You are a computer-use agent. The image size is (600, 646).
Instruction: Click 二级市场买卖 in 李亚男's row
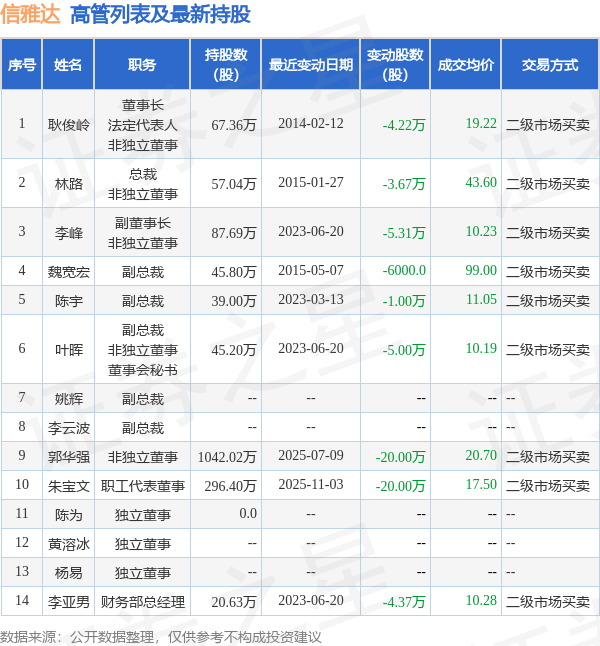point(548,602)
